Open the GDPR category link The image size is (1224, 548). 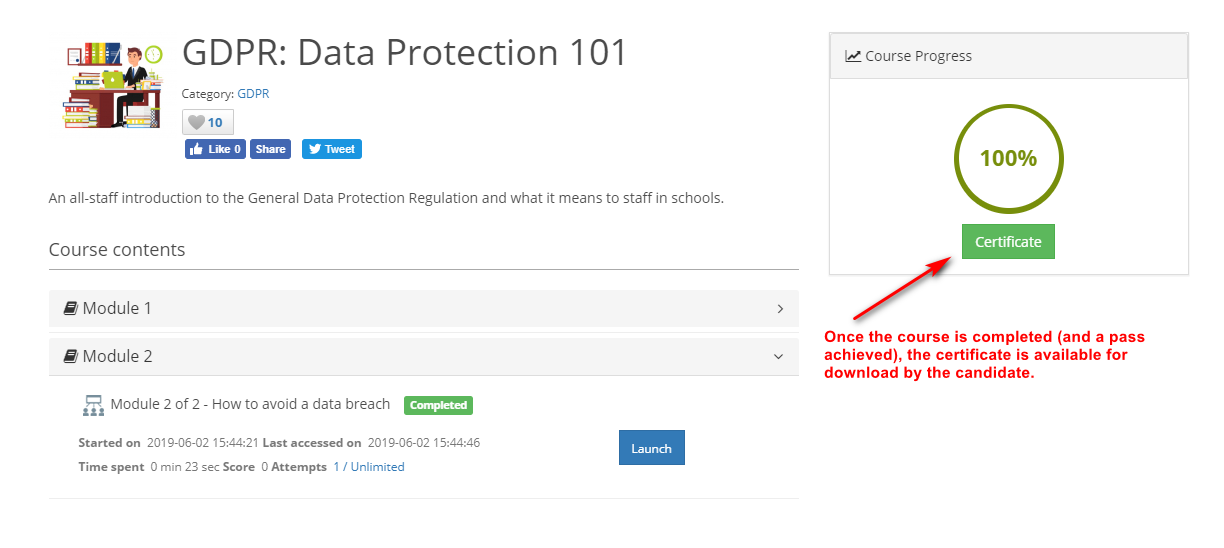(x=253, y=94)
